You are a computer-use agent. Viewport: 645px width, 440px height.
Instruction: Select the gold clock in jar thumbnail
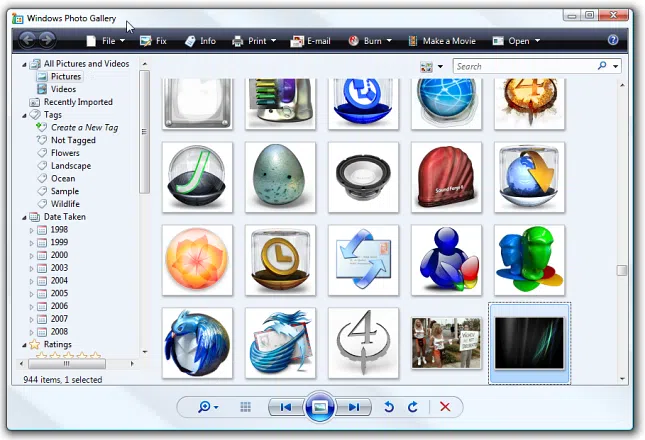tap(280, 260)
